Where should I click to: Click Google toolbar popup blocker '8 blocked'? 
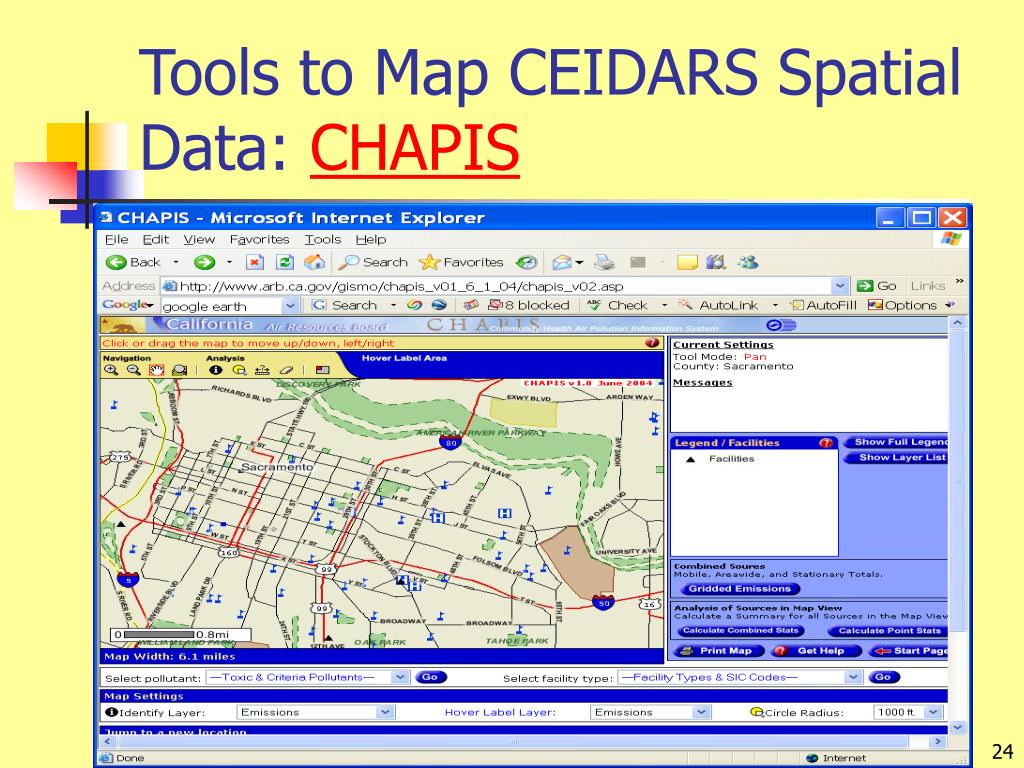click(x=528, y=305)
